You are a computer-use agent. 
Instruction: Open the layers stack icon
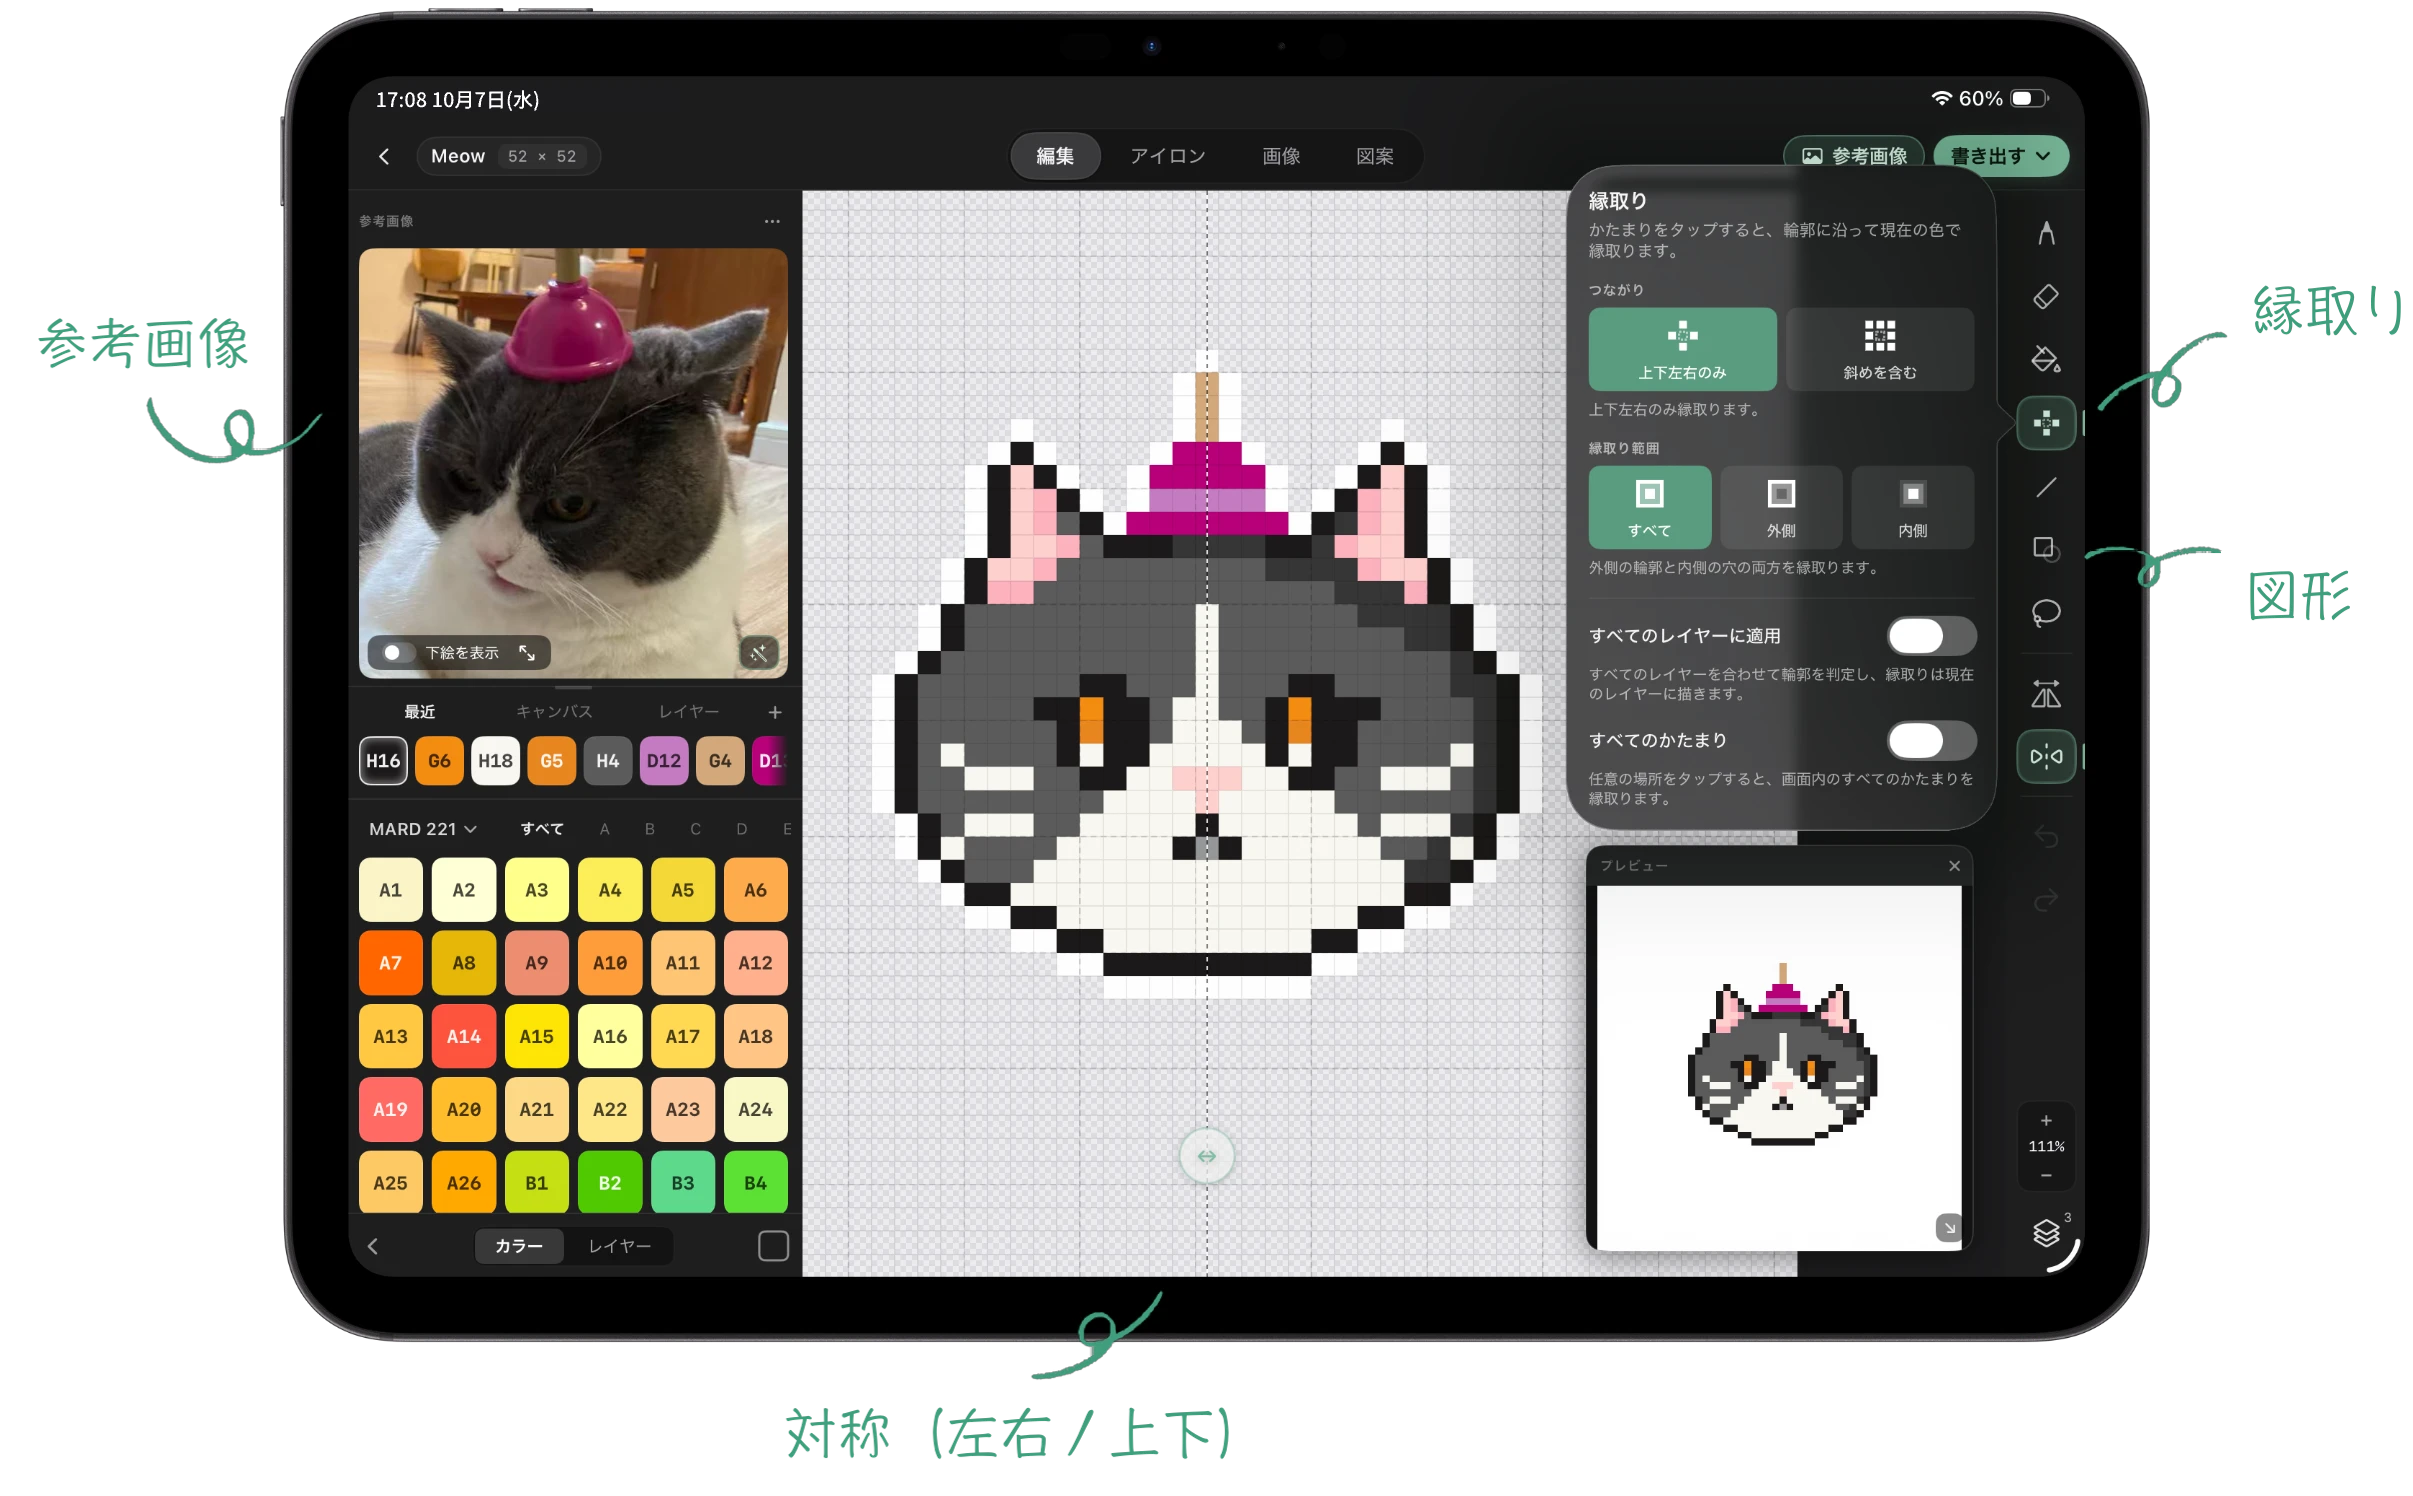coord(2045,1232)
